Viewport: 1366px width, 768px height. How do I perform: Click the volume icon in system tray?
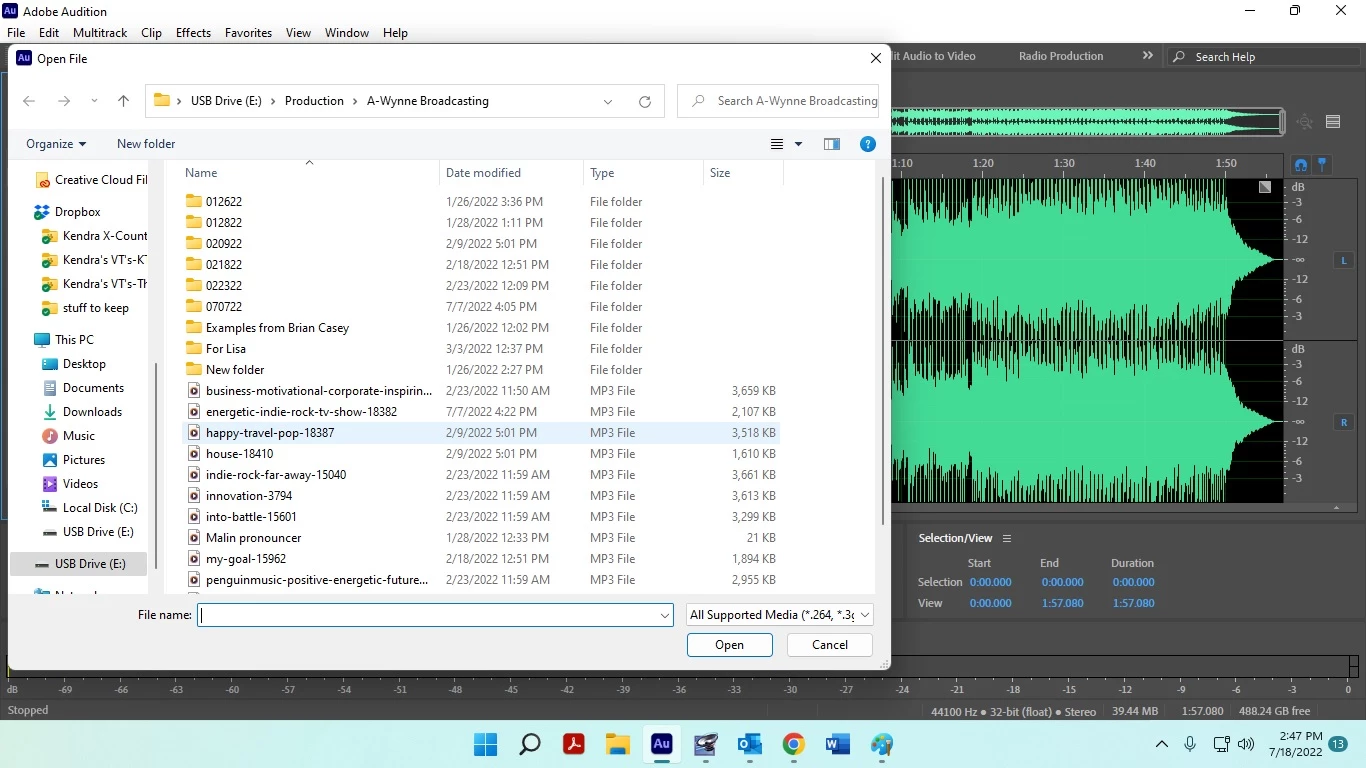1245,744
